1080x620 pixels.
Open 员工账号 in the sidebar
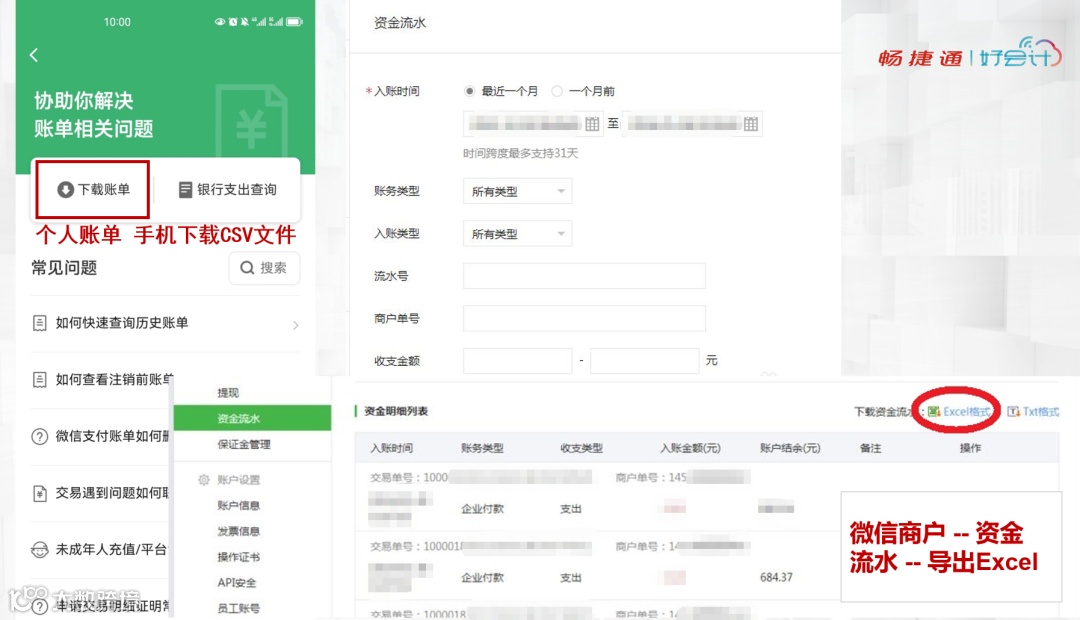tap(238, 608)
